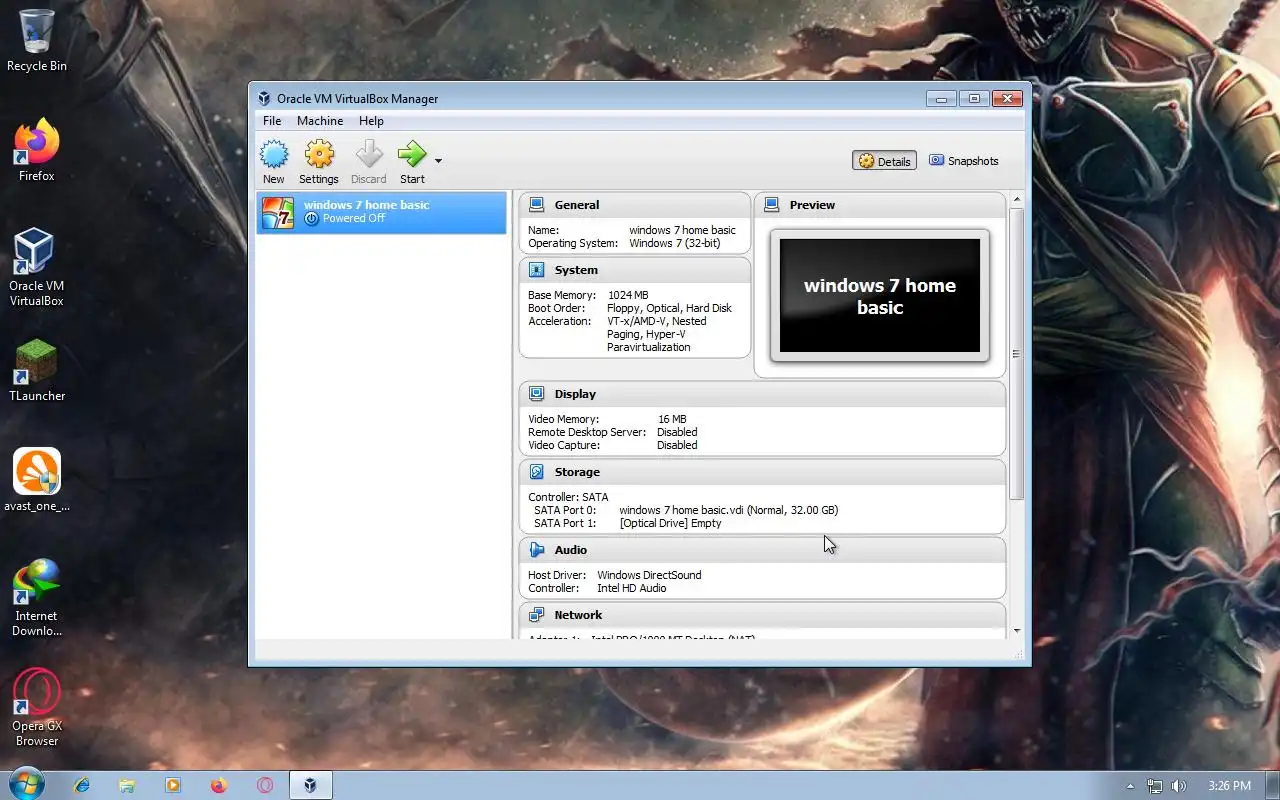
Task: Click the General section icon
Action: click(537, 205)
